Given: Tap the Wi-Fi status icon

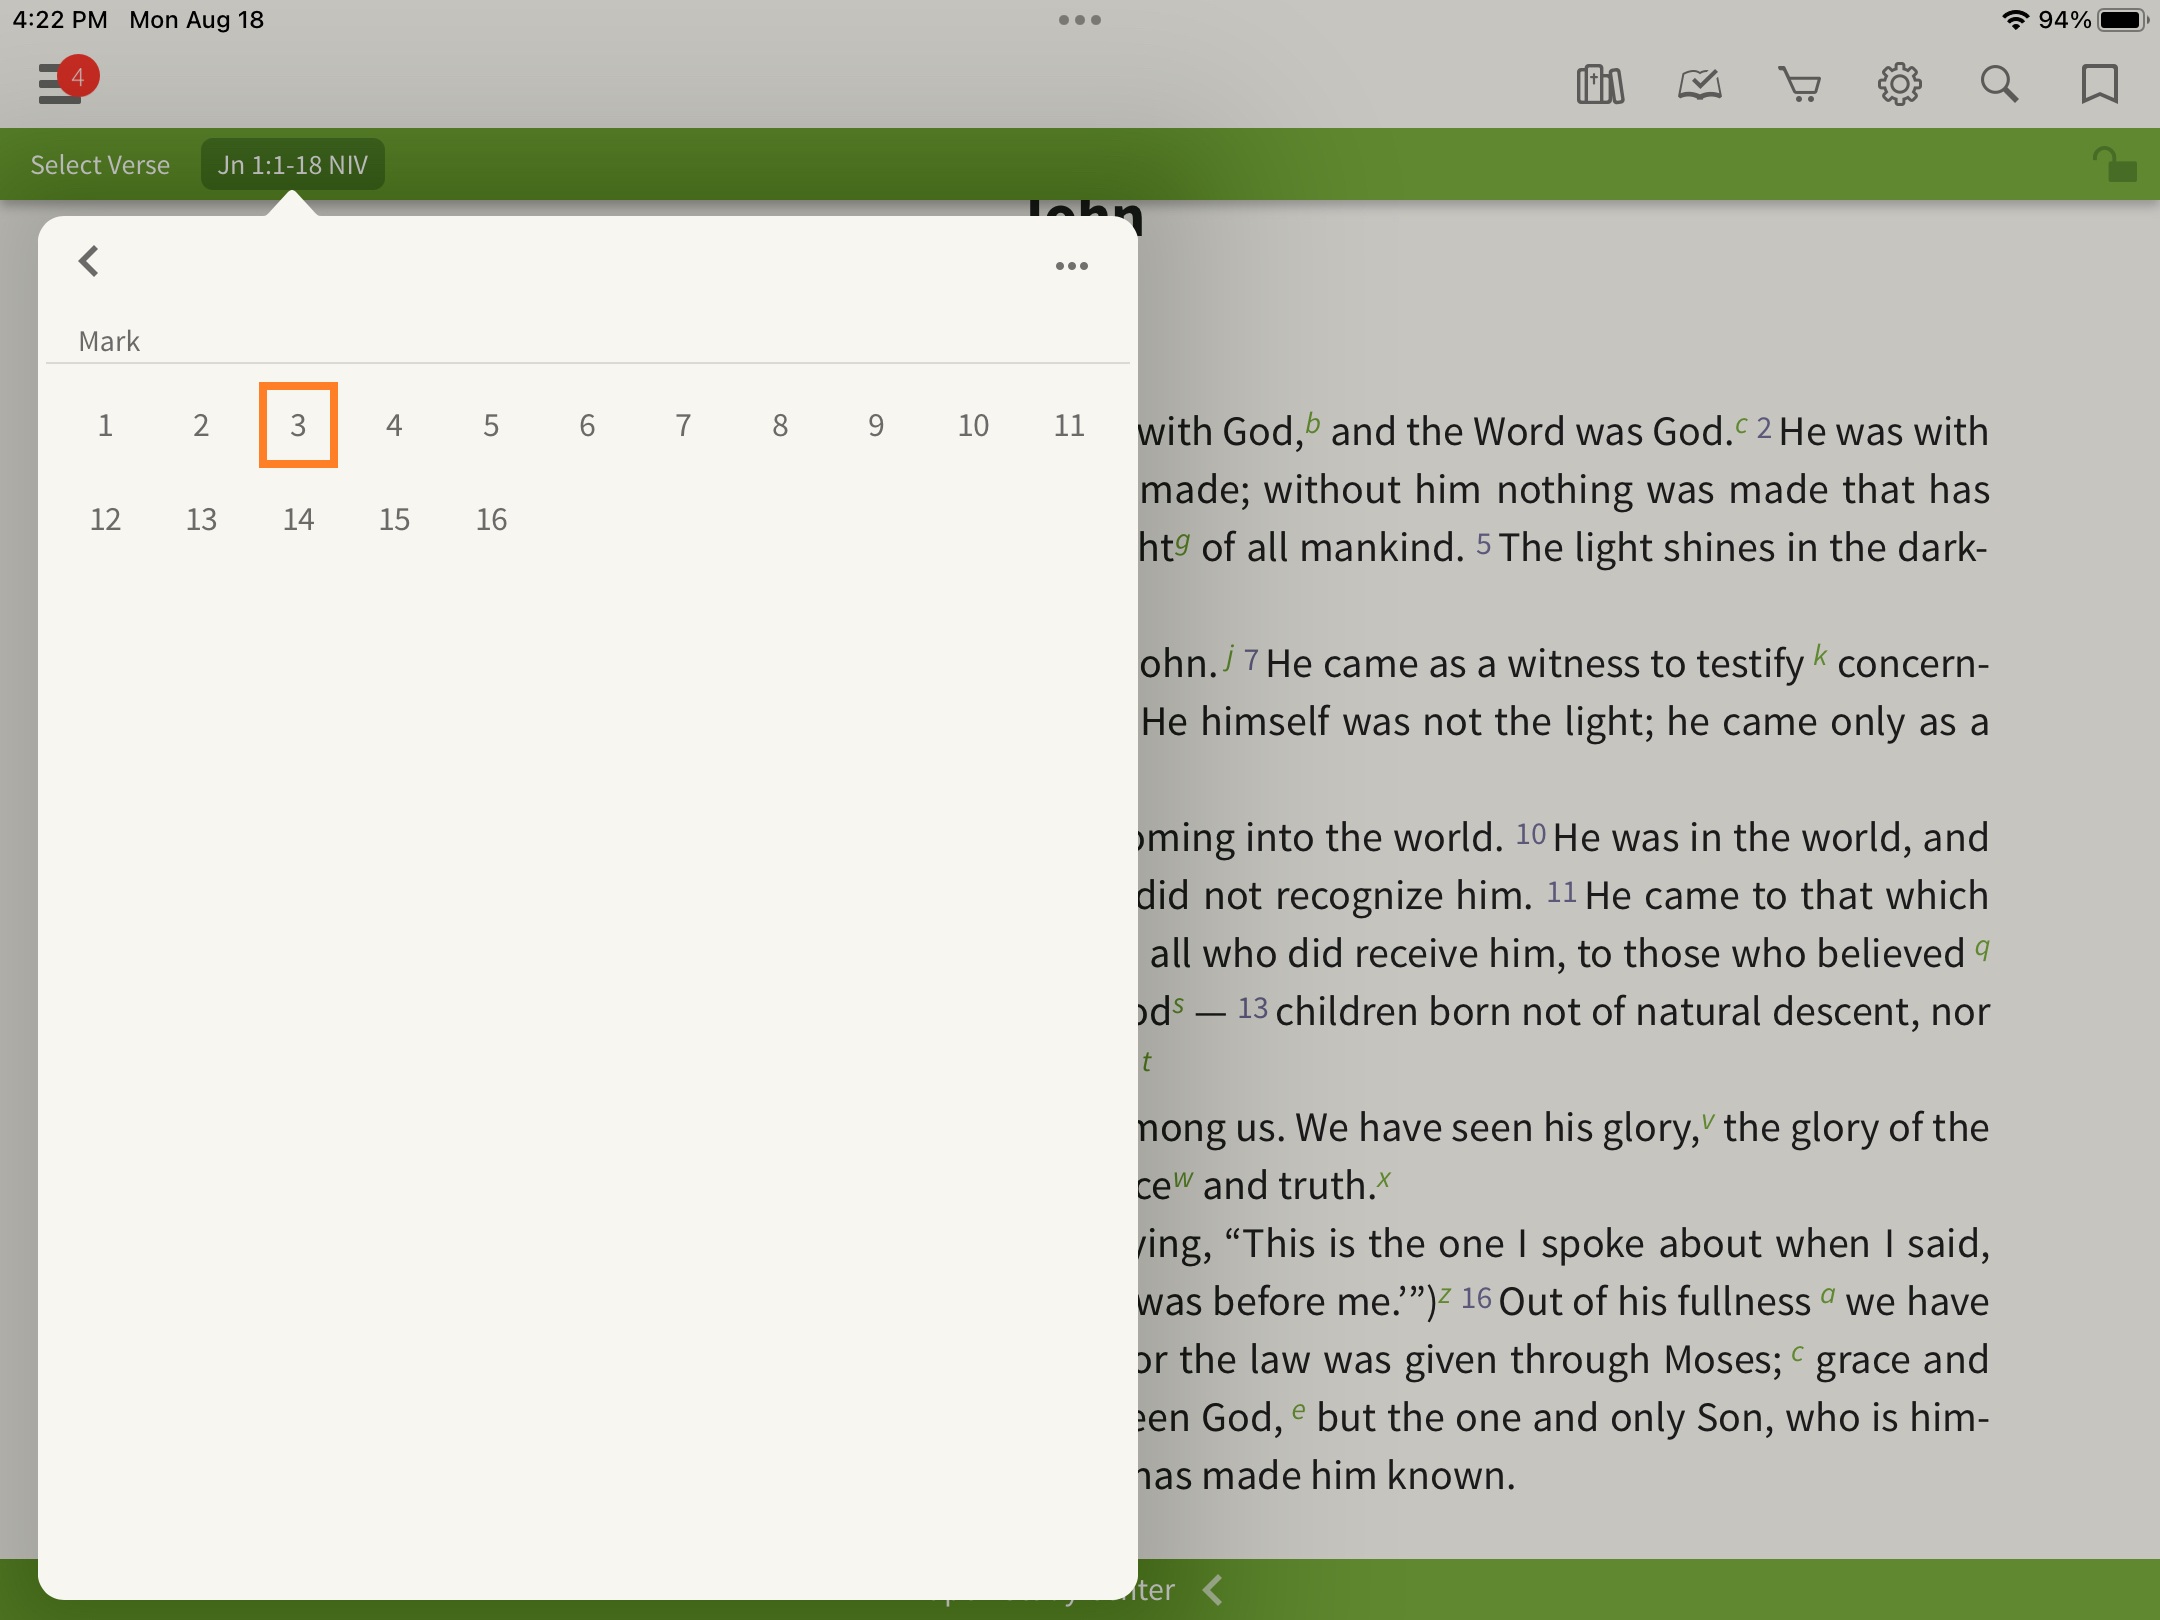Looking at the screenshot, I should (x=2015, y=20).
